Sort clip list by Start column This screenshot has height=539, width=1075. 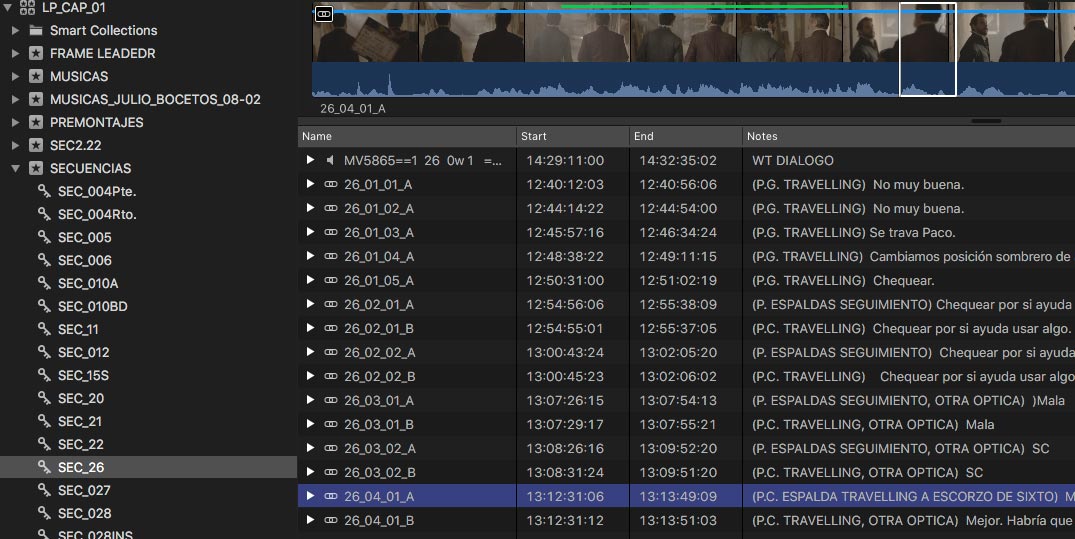point(572,136)
